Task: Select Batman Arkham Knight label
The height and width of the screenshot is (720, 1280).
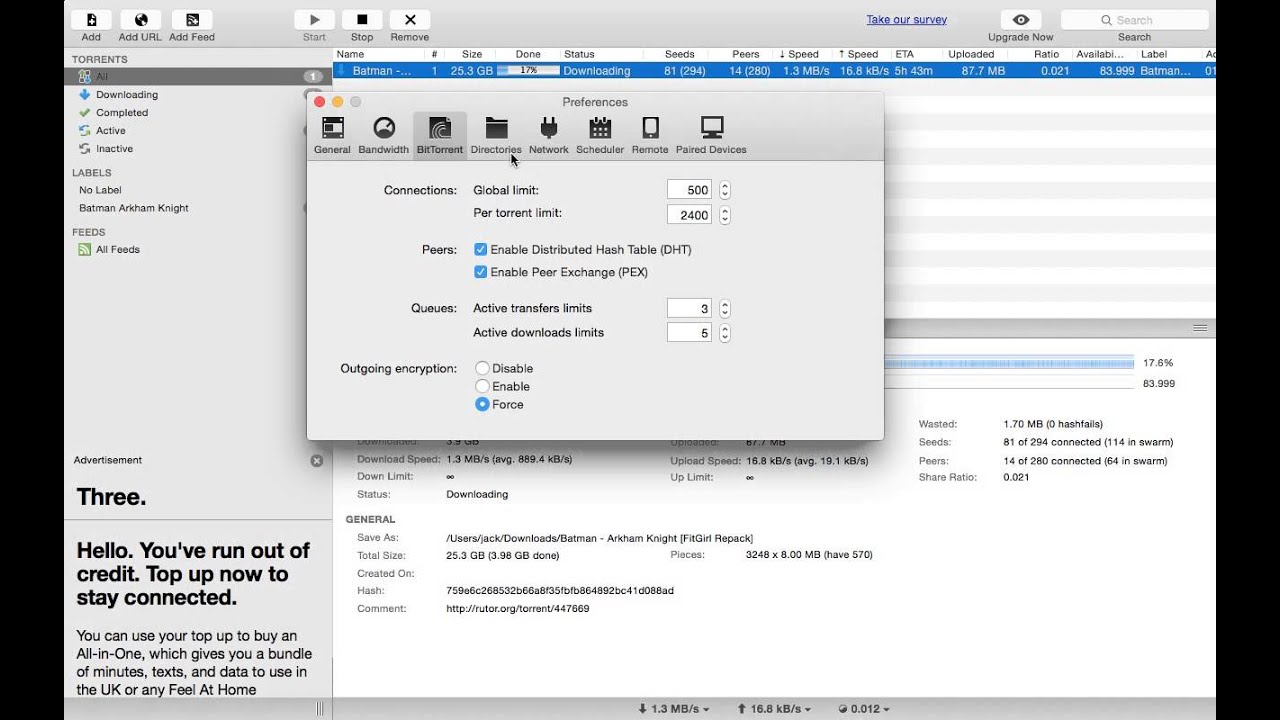Action: click(134, 208)
